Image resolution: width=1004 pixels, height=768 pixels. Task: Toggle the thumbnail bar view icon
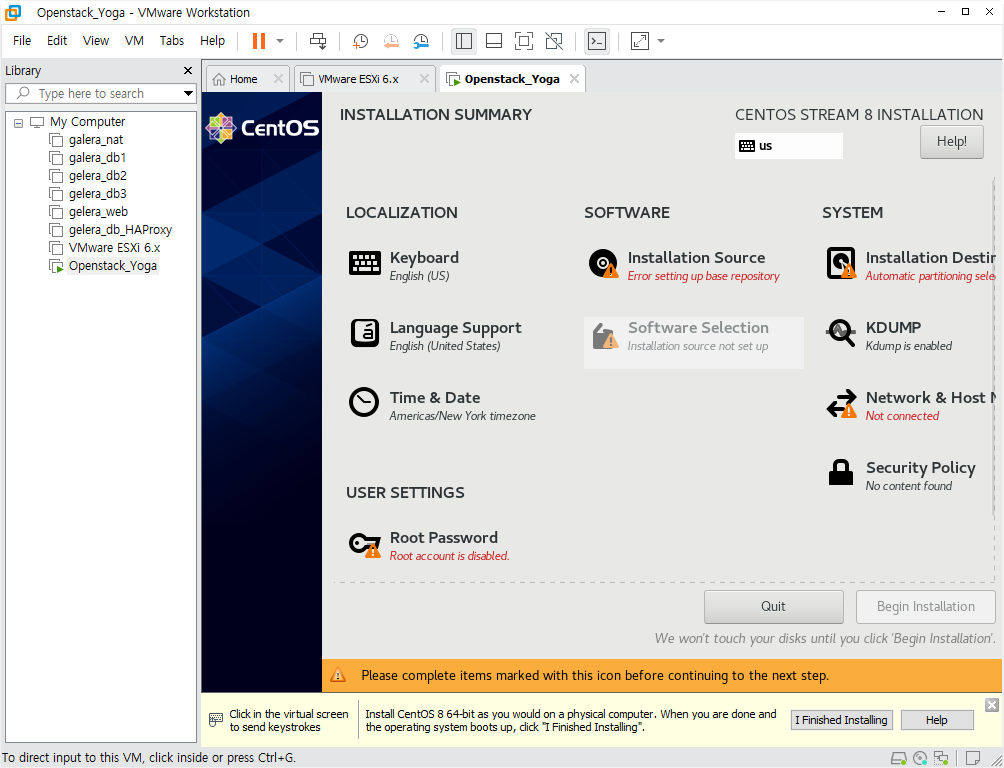(494, 41)
